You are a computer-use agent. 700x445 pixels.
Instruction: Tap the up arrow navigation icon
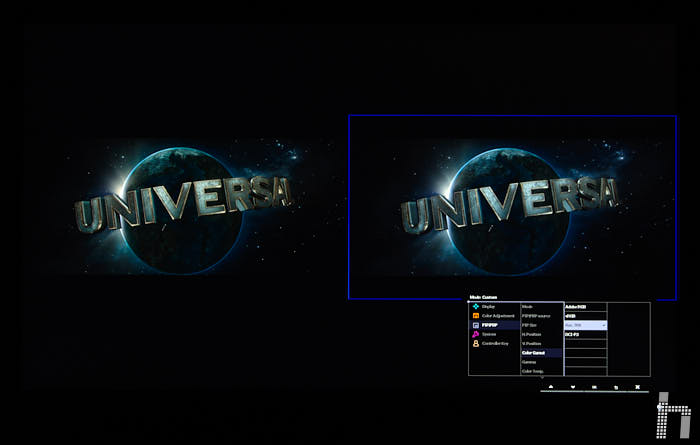[x=551, y=387]
